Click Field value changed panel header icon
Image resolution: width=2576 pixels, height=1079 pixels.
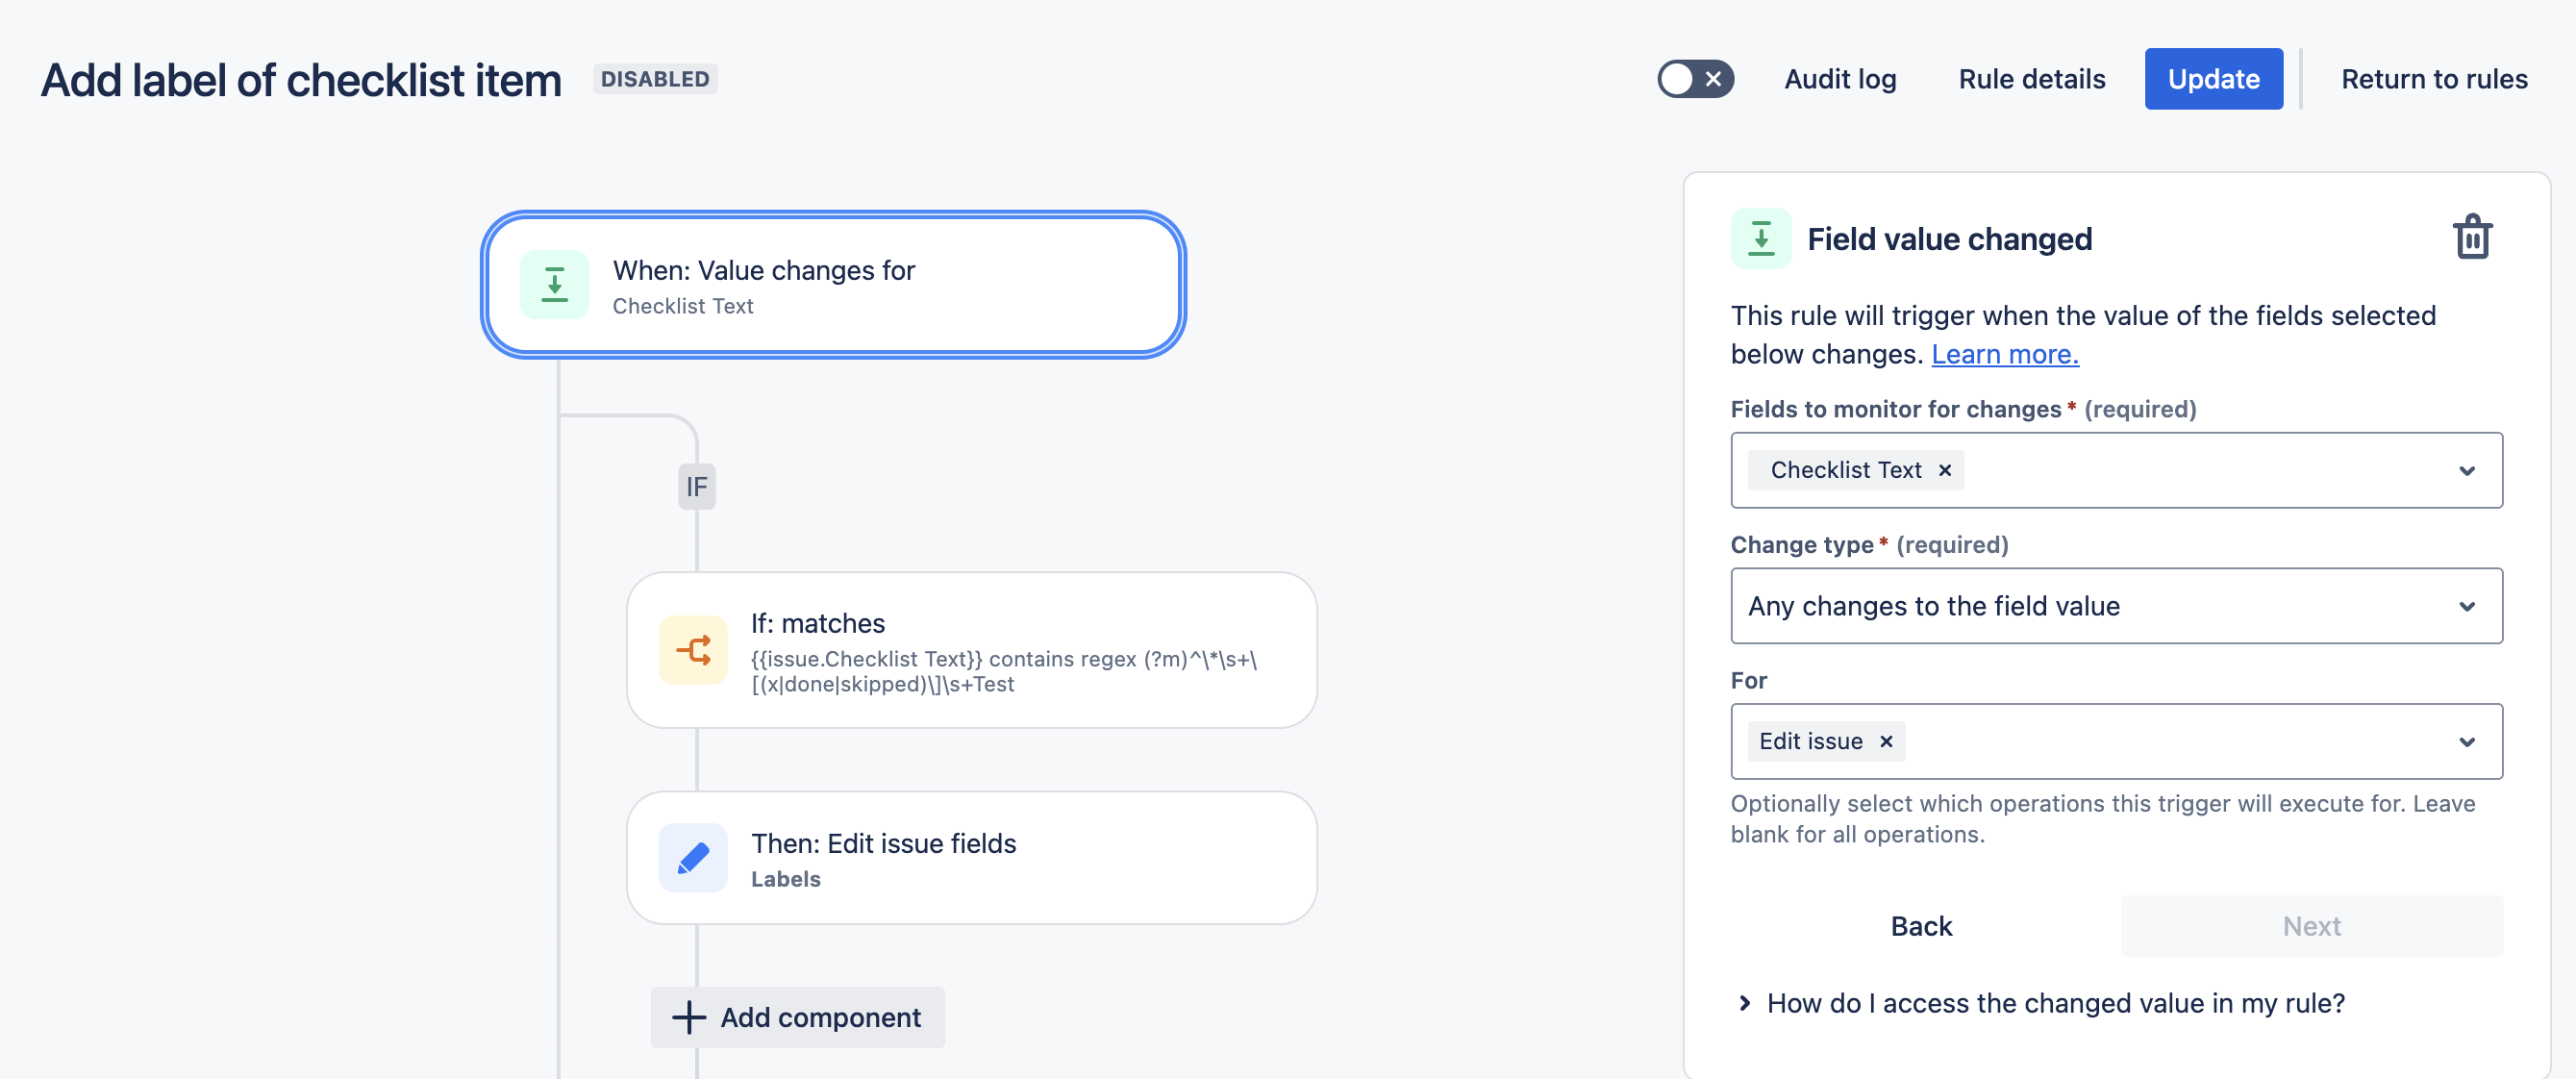pyautogui.click(x=1760, y=239)
